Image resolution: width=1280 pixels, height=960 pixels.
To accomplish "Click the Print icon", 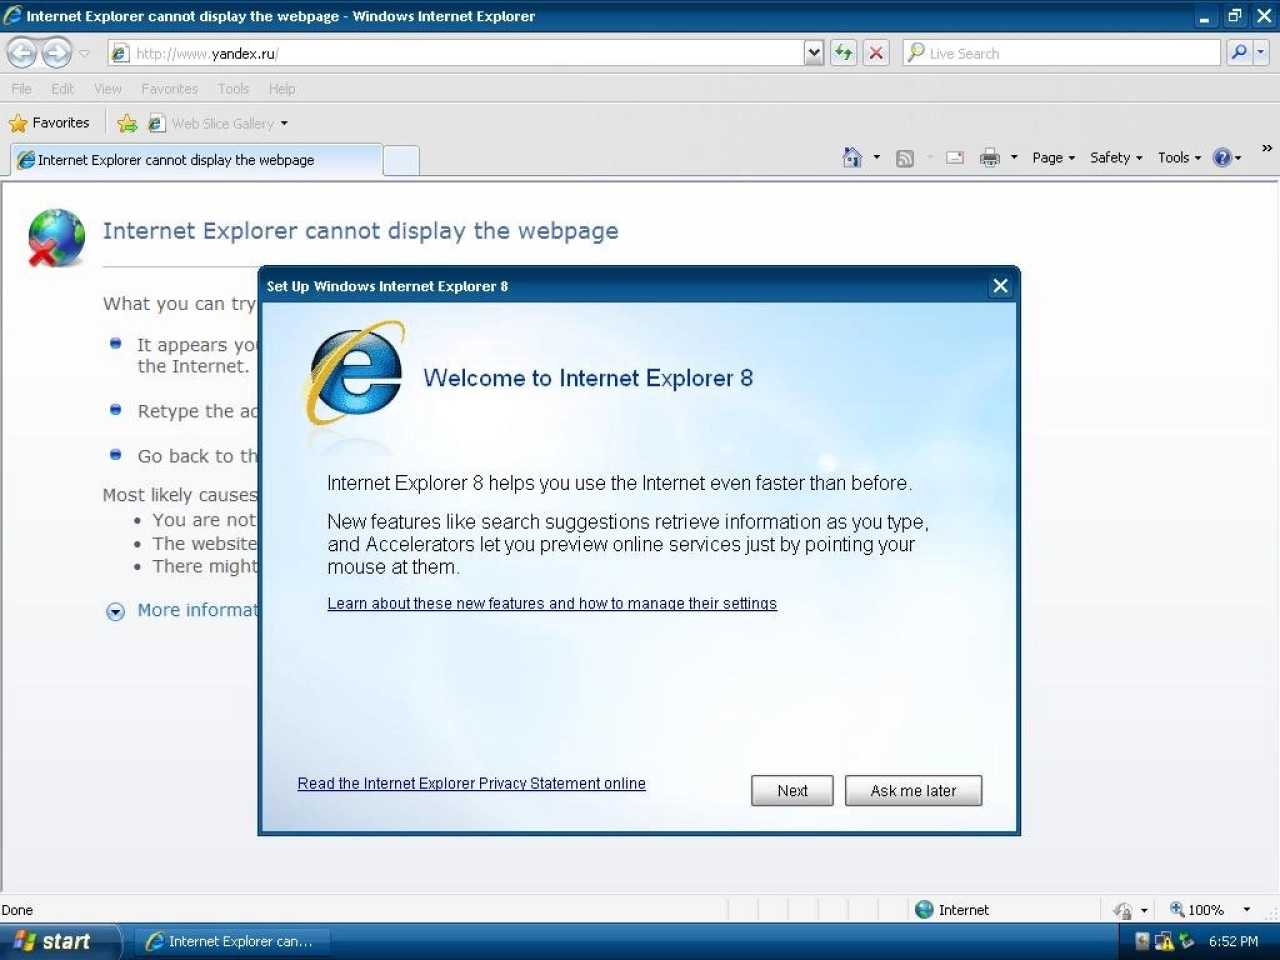I will point(989,157).
